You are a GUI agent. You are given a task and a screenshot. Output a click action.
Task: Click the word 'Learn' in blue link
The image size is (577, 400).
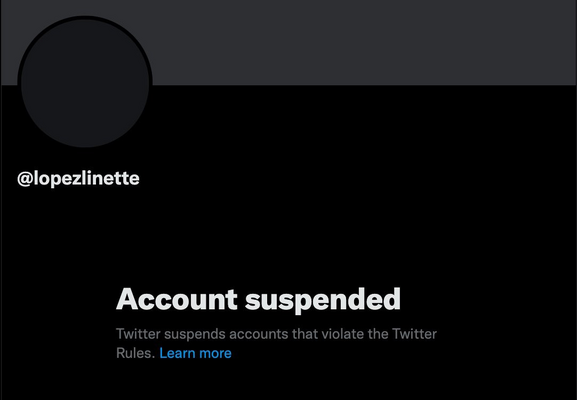pos(177,353)
